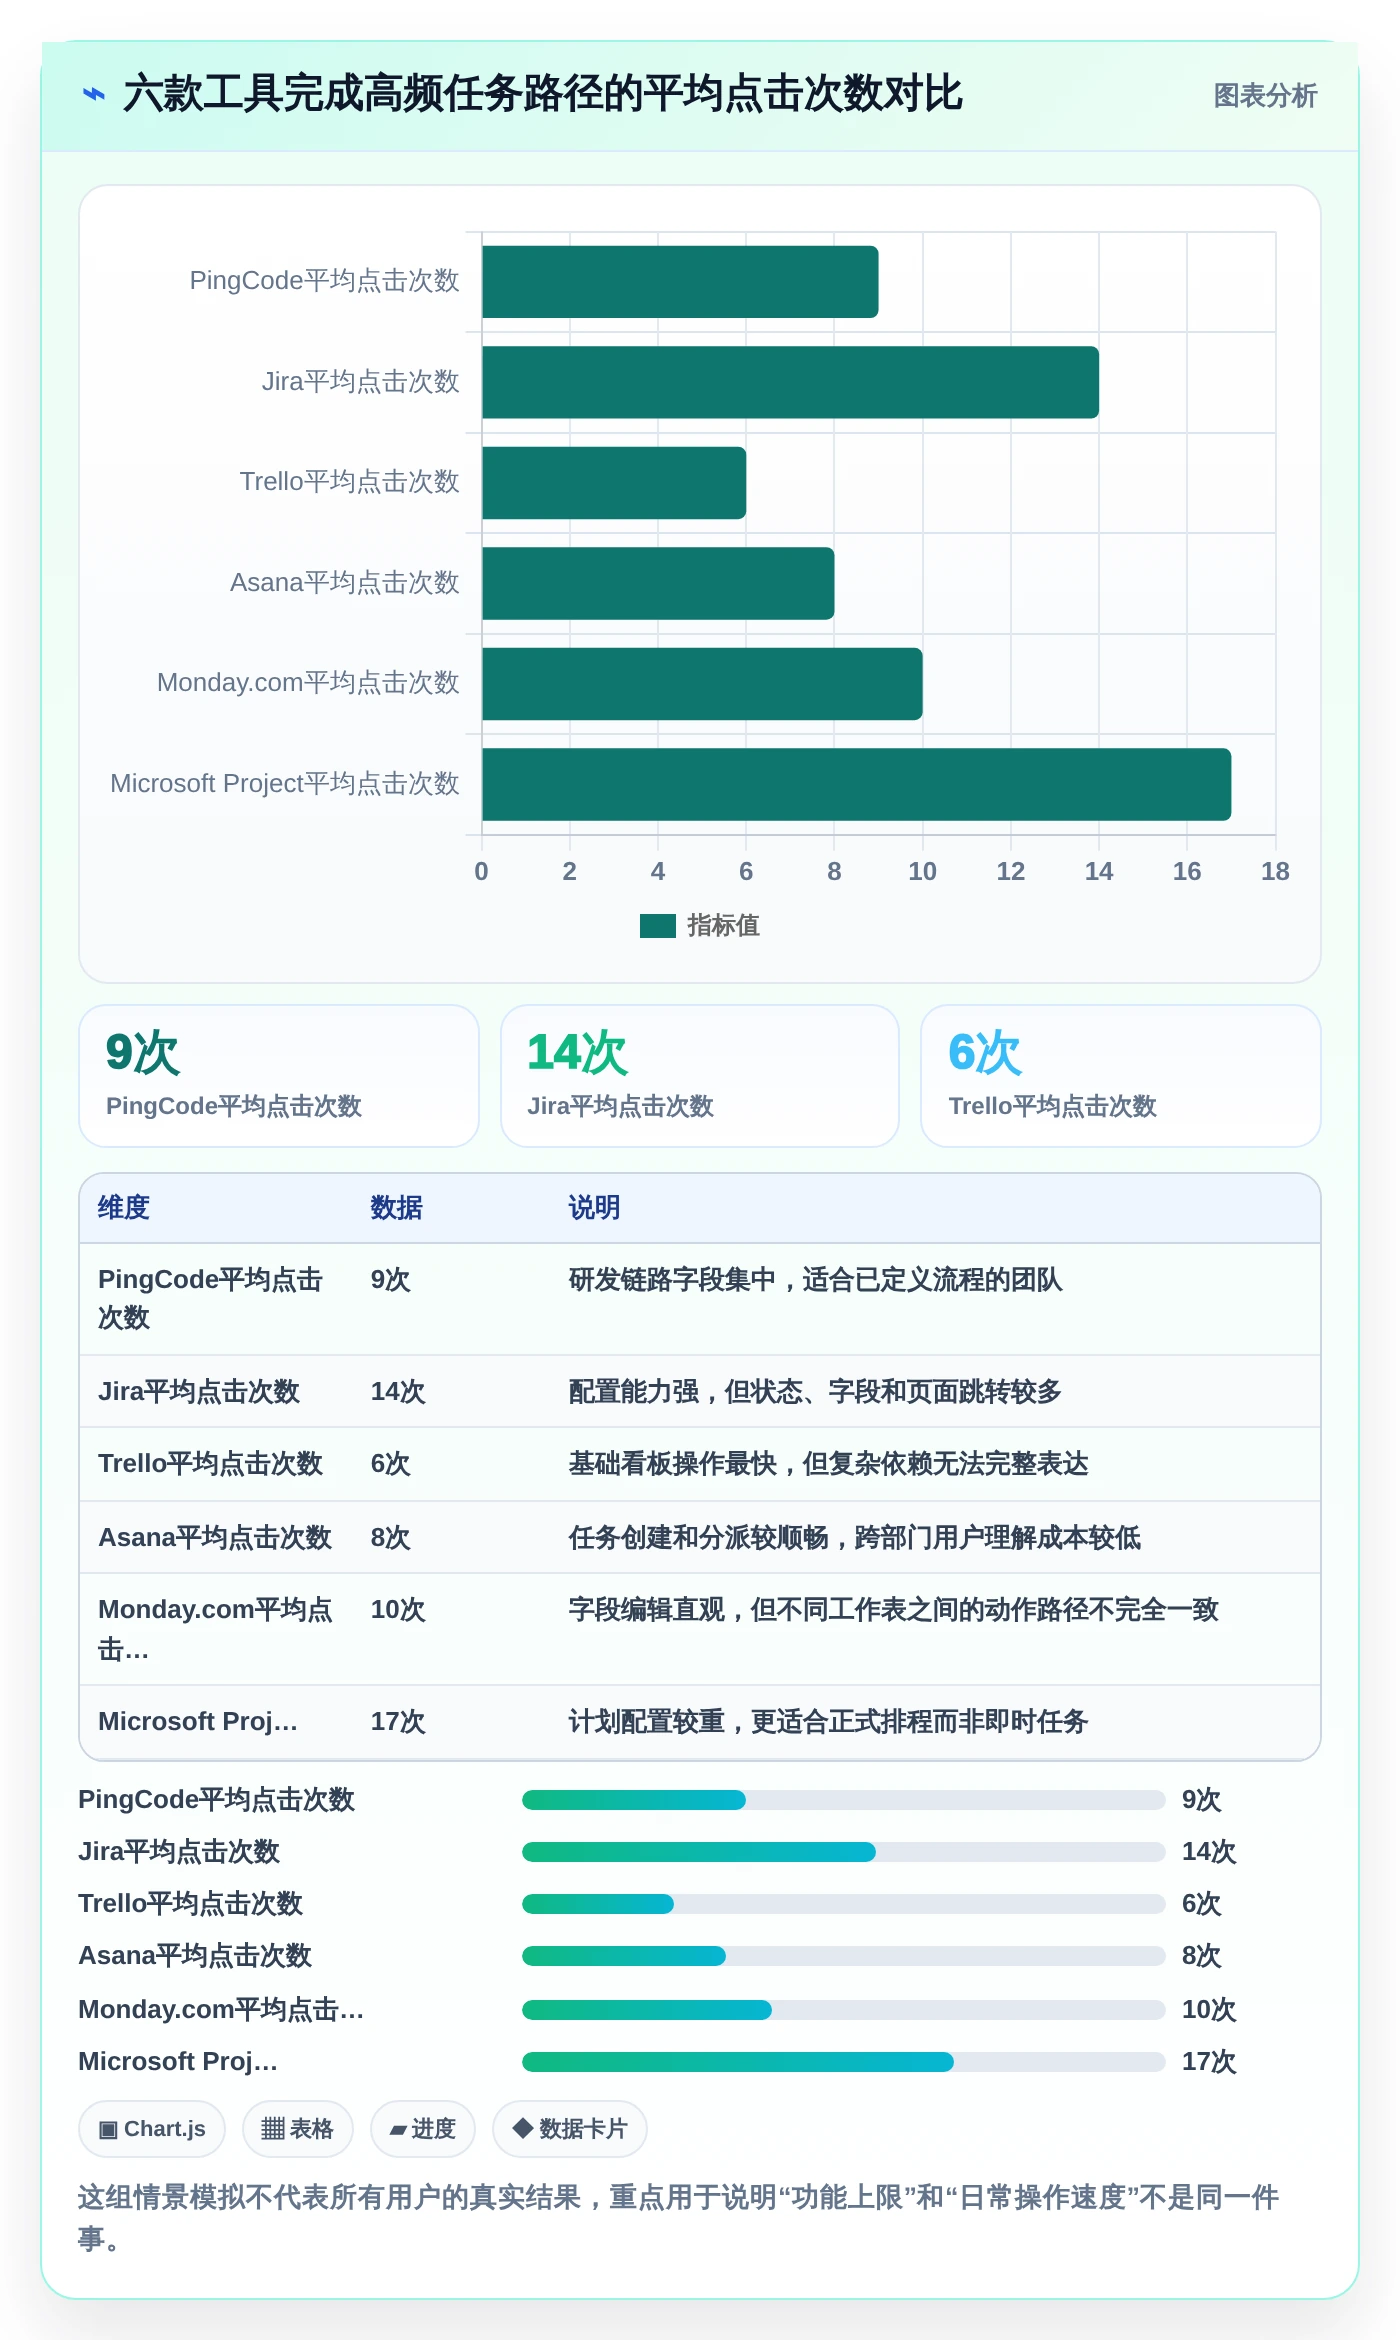Click the 说明 table column header
1400x2340 pixels.
(594, 1208)
